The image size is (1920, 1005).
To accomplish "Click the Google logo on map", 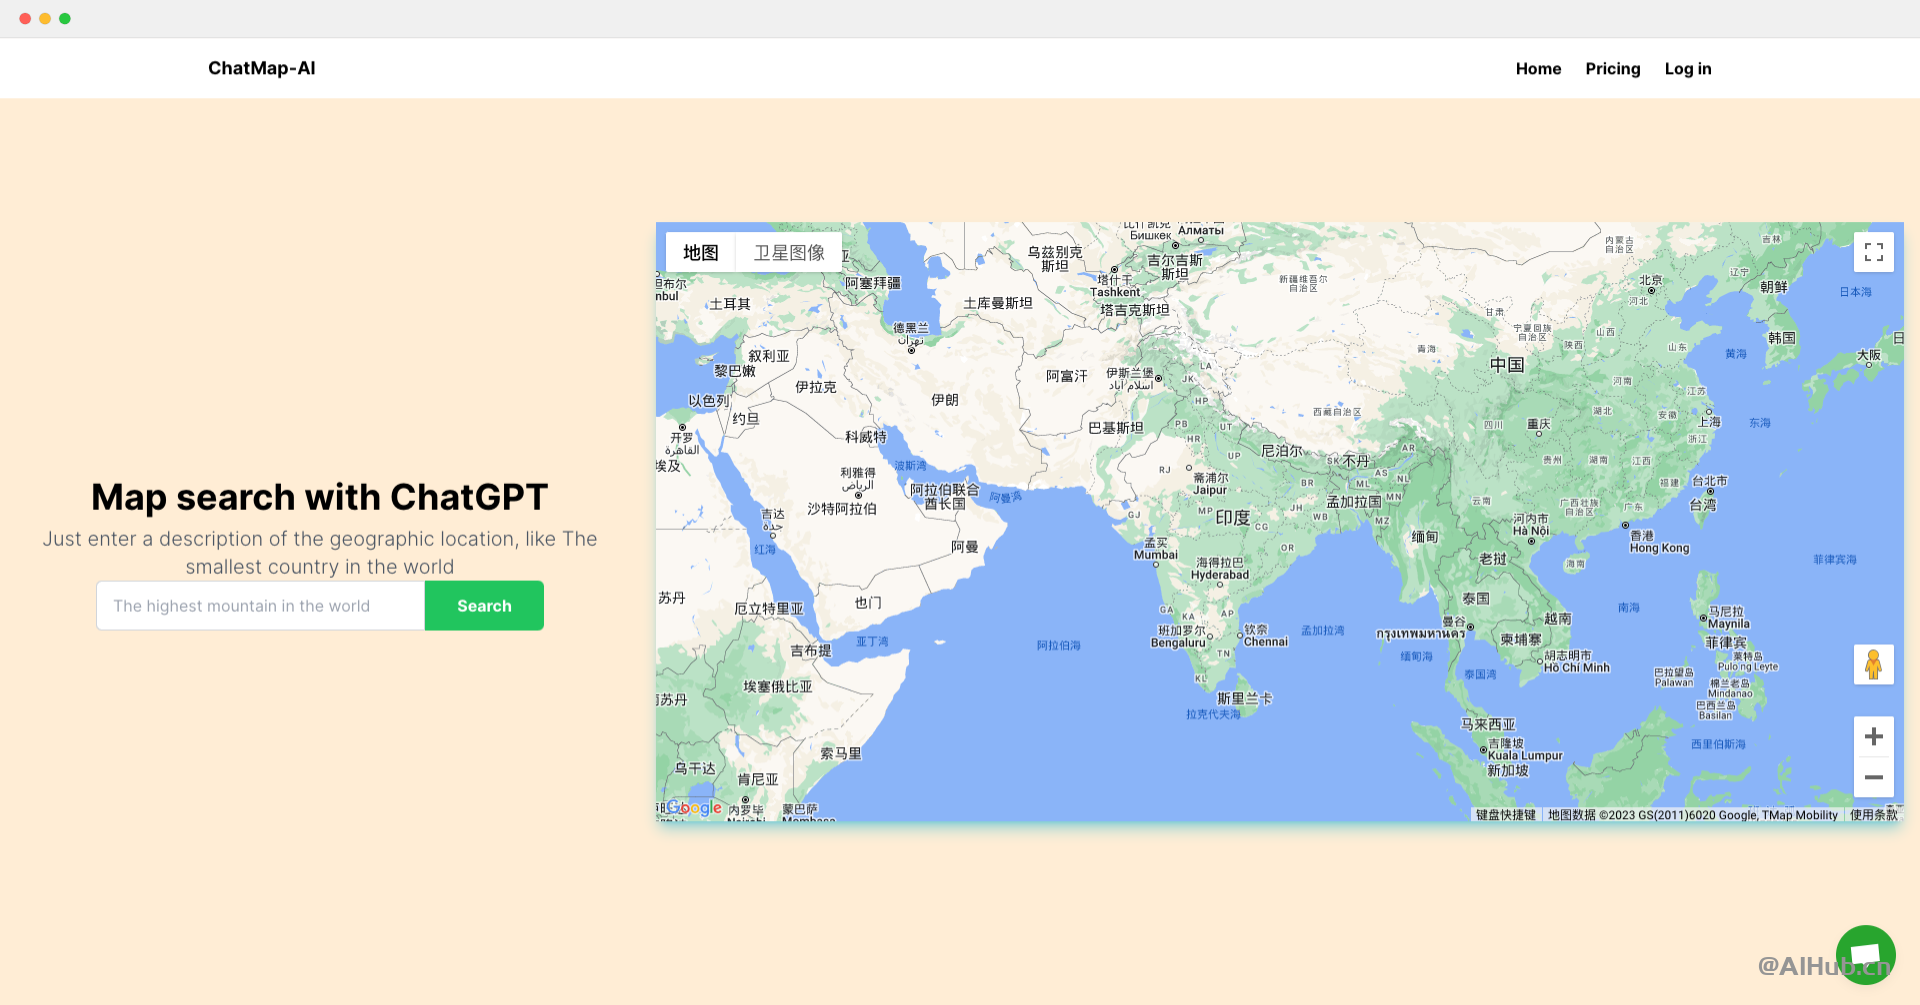I will pyautogui.click(x=694, y=807).
